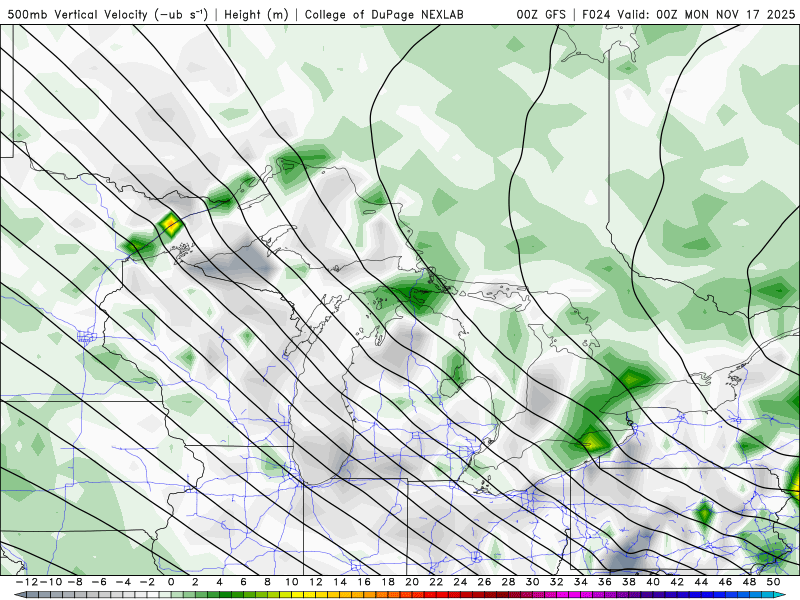
Task: Click the "30" label on the color scale
Action: coord(532,582)
